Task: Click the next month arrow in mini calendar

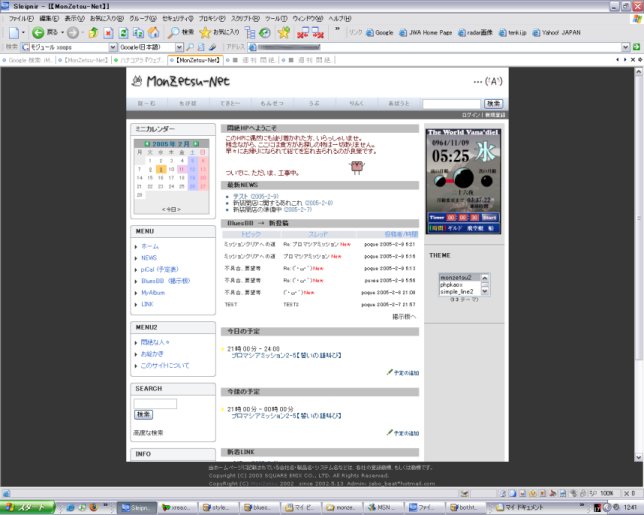Action: tap(196, 144)
